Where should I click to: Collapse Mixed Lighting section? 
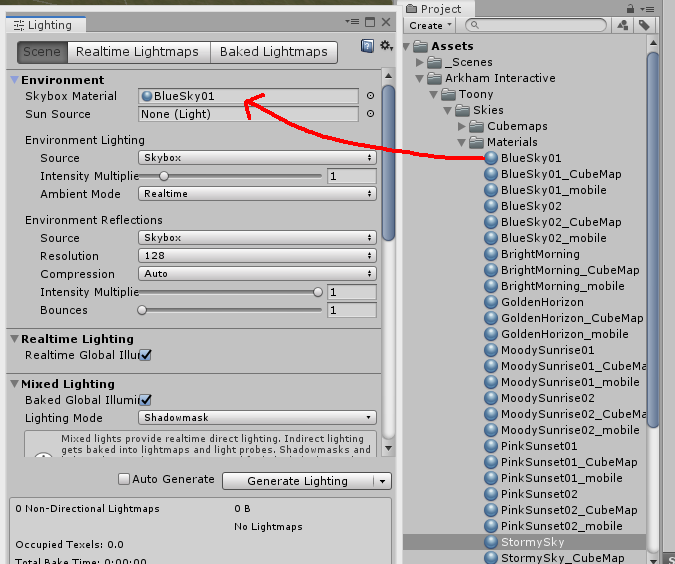click(x=14, y=384)
